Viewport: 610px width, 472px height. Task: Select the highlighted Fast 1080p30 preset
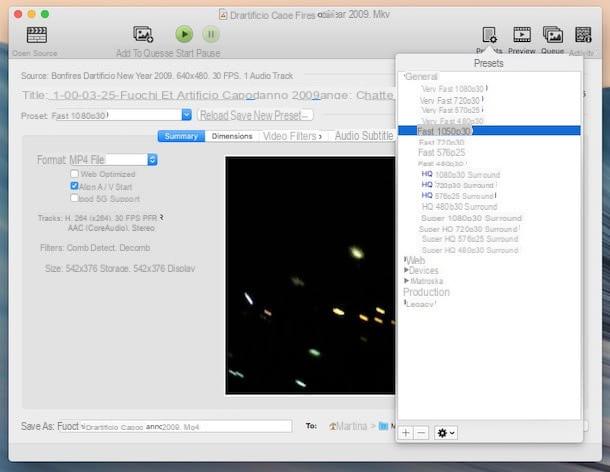[489, 131]
